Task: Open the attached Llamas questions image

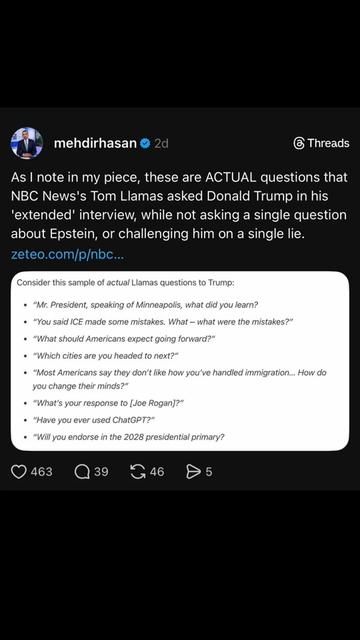Action: pyautogui.click(x=180, y=361)
